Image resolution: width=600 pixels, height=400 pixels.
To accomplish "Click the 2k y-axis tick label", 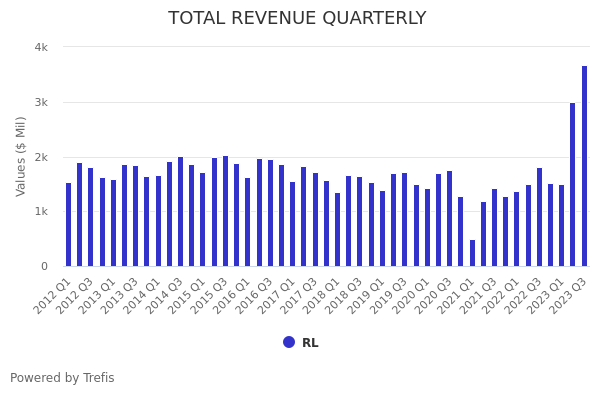I will click(x=41, y=157).
